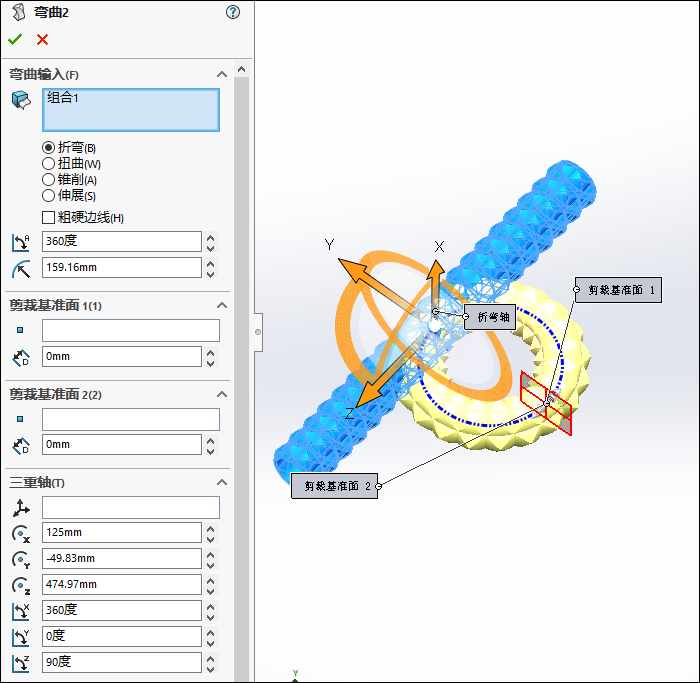Image resolution: width=700 pixels, height=683 pixels.
Task: Select the 伸展(S) stretching radio option
Action: (48, 196)
